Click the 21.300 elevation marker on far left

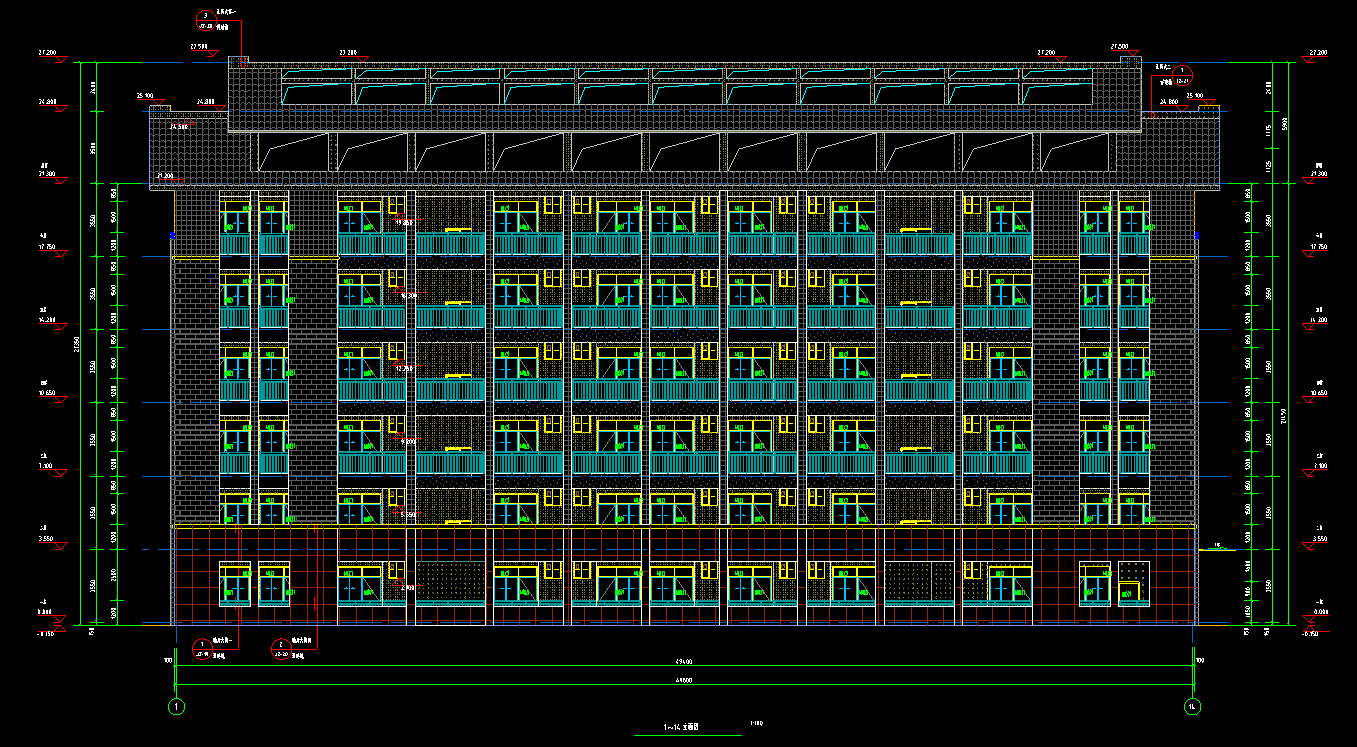pos(45,174)
